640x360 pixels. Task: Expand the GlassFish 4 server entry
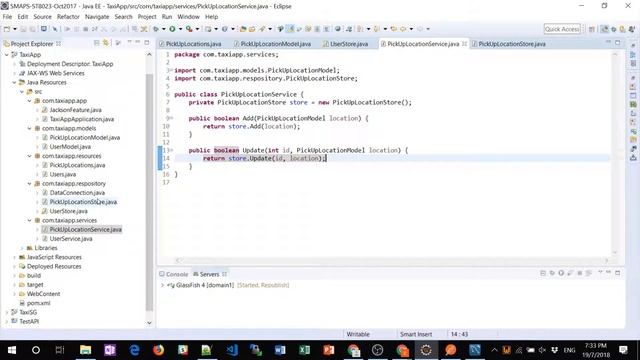pyautogui.click(x=162, y=285)
